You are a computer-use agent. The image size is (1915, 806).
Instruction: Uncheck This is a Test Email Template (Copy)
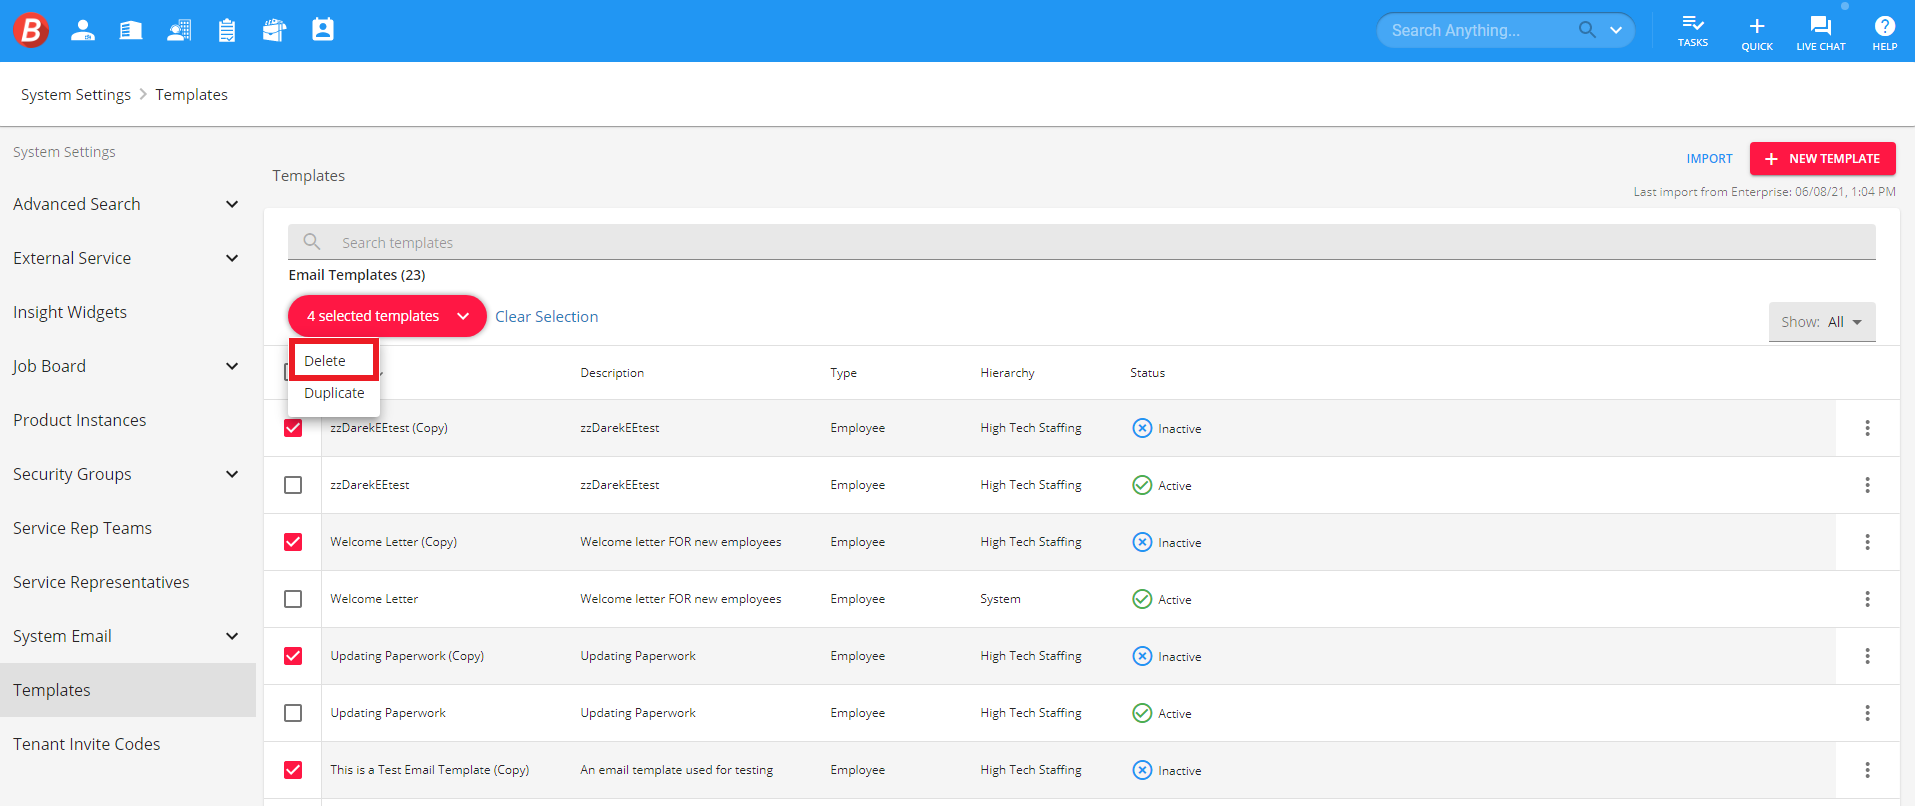coord(293,770)
